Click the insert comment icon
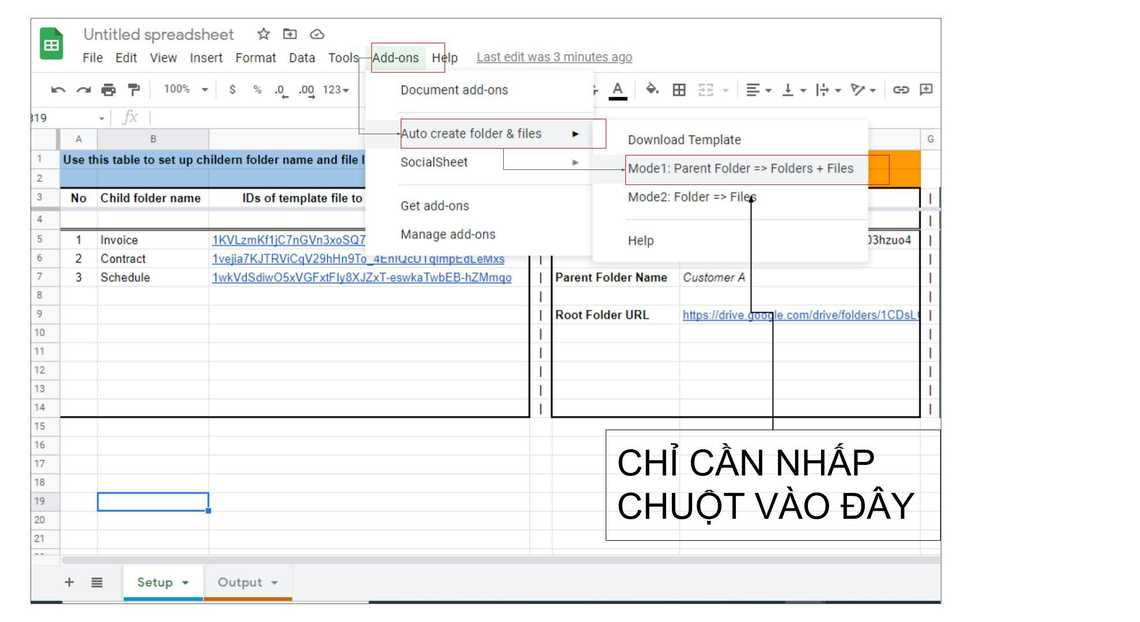The image size is (1140, 622). click(926, 90)
